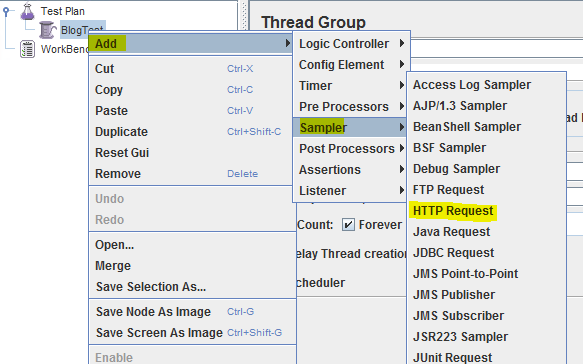This screenshot has height=364, width=583.
Task: Click the BlogTest thread group spool icon
Action: pos(47,30)
